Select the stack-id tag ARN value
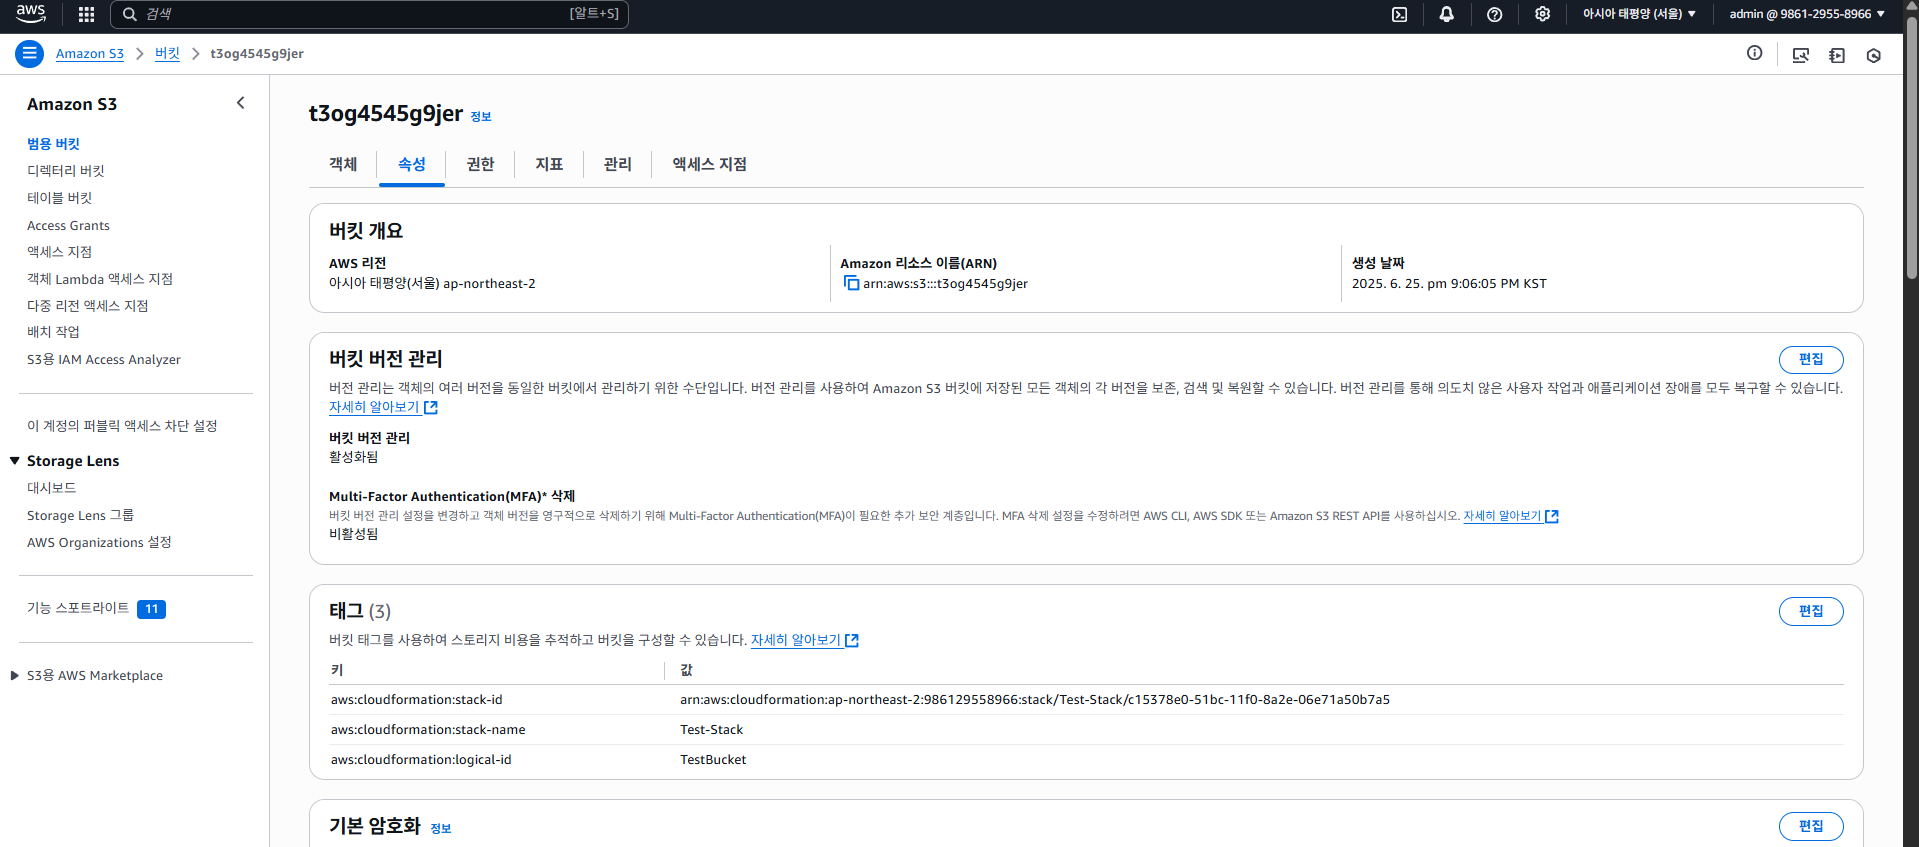 pos(1035,700)
